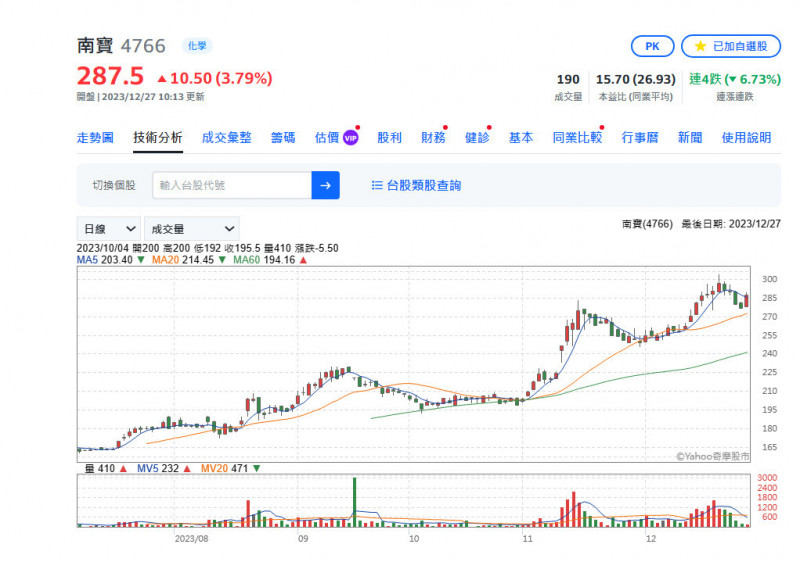This screenshot has height=562, width=800.
Task: Click the tallest green volume bar
Action: click(x=355, y=502)
